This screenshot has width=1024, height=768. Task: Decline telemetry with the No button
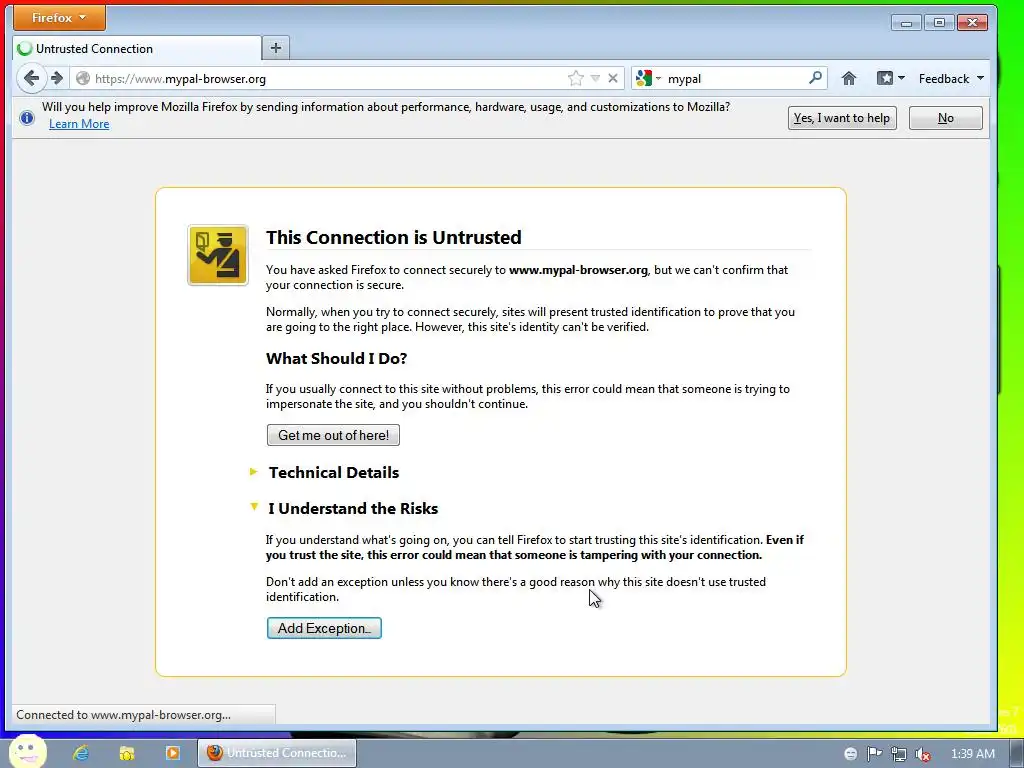pyautogui.click(x=945, y=118)
